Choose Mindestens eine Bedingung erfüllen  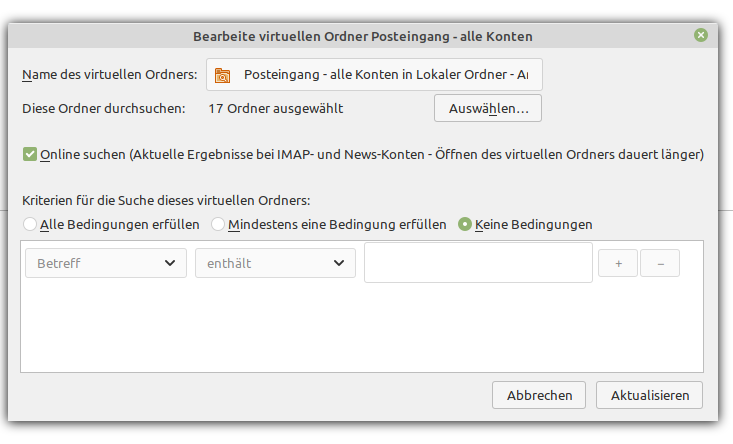pyautogui.click(x=218, y=224)
